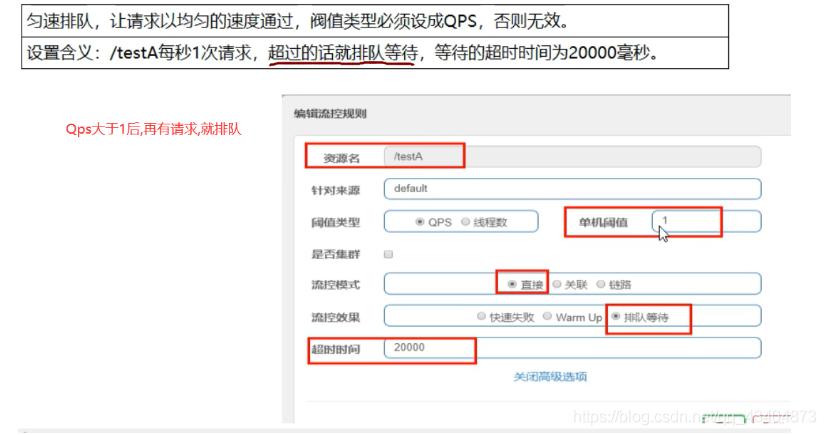Choose 链路 flow control mode
Screen dimensions: 826x435
tap(601, 284)
